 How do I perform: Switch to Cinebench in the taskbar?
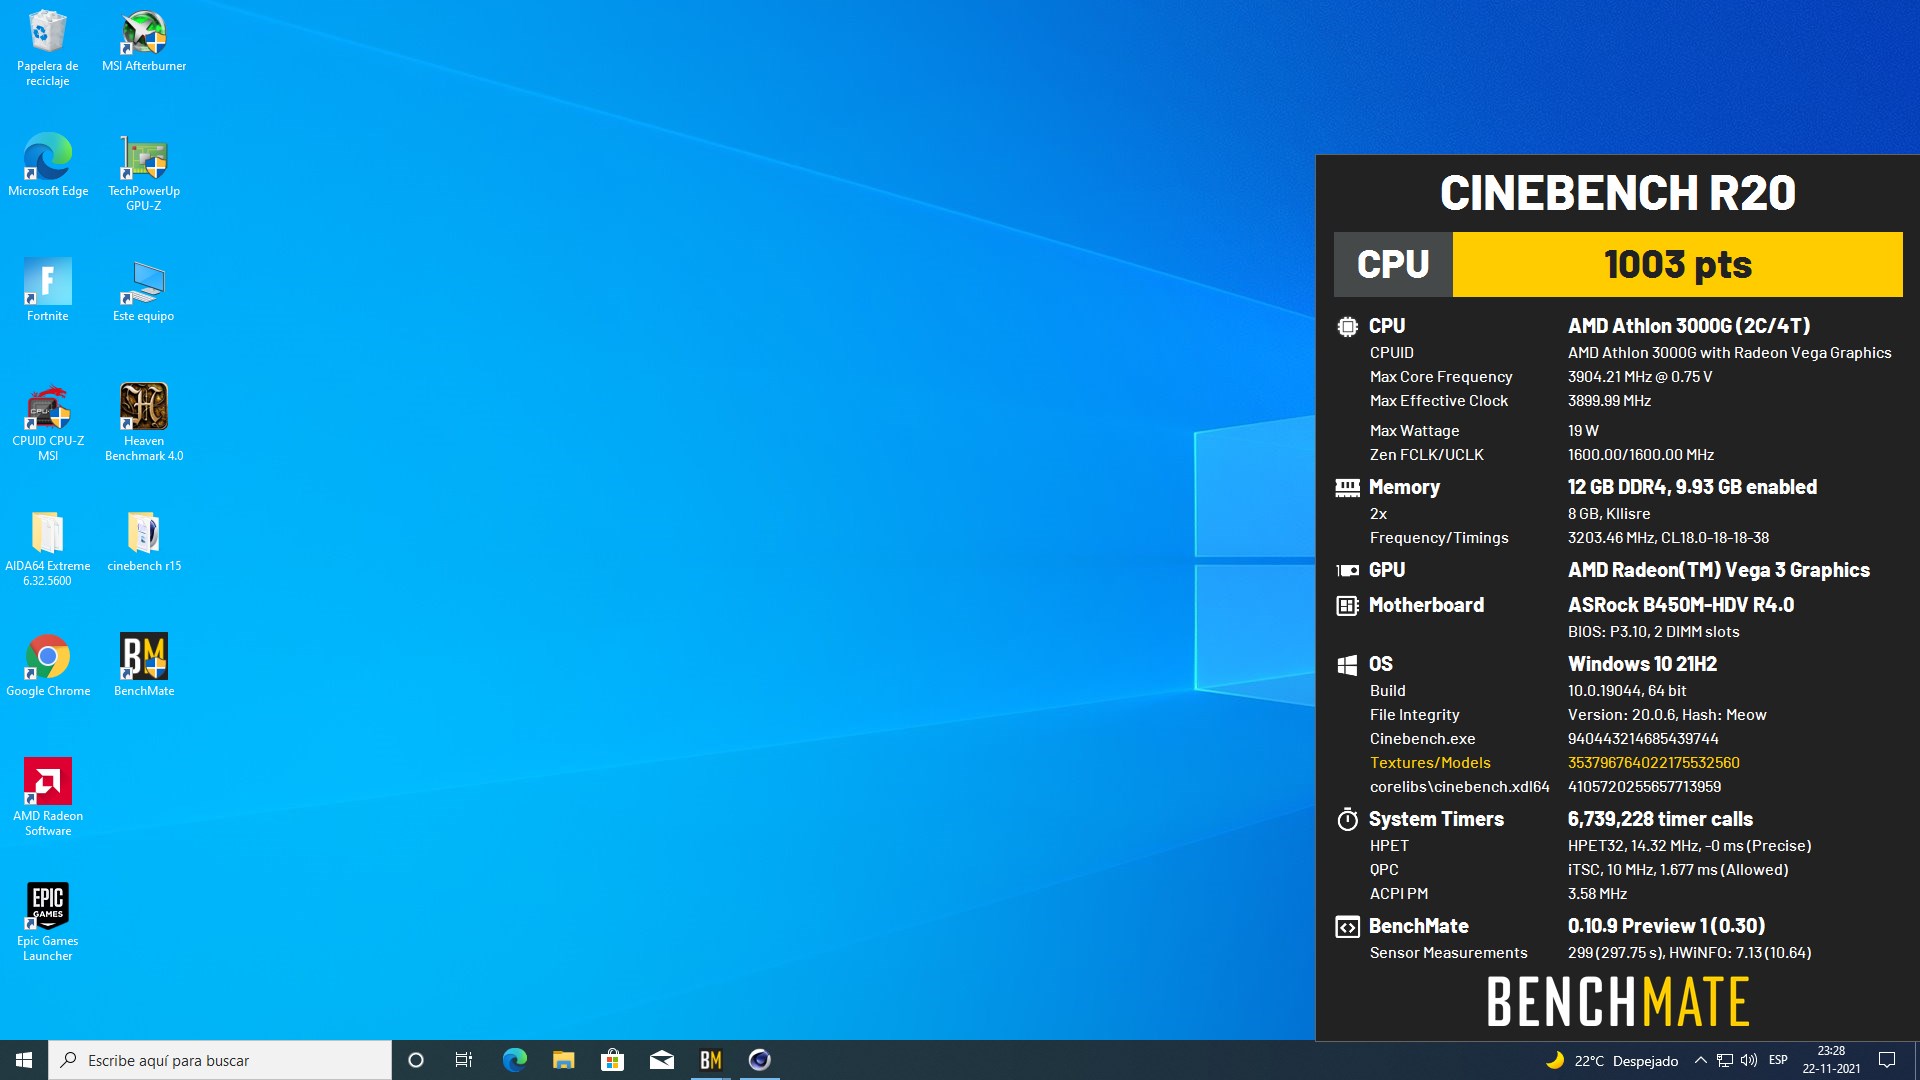click(759, 1060)
